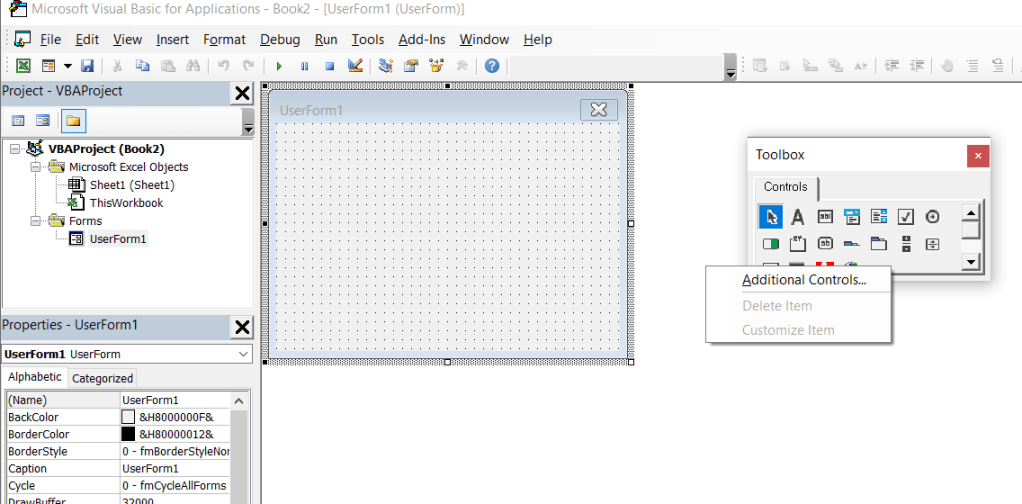This screenshot has height=504, width=1022.
Task: Choose the ComboBox control in Toolbox
Action: [852, 216]
